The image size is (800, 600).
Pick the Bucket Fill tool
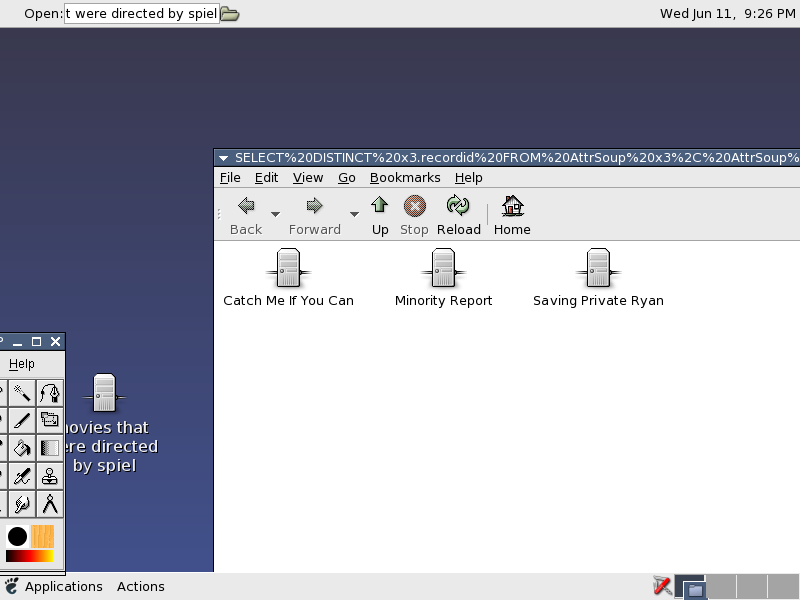22,448
